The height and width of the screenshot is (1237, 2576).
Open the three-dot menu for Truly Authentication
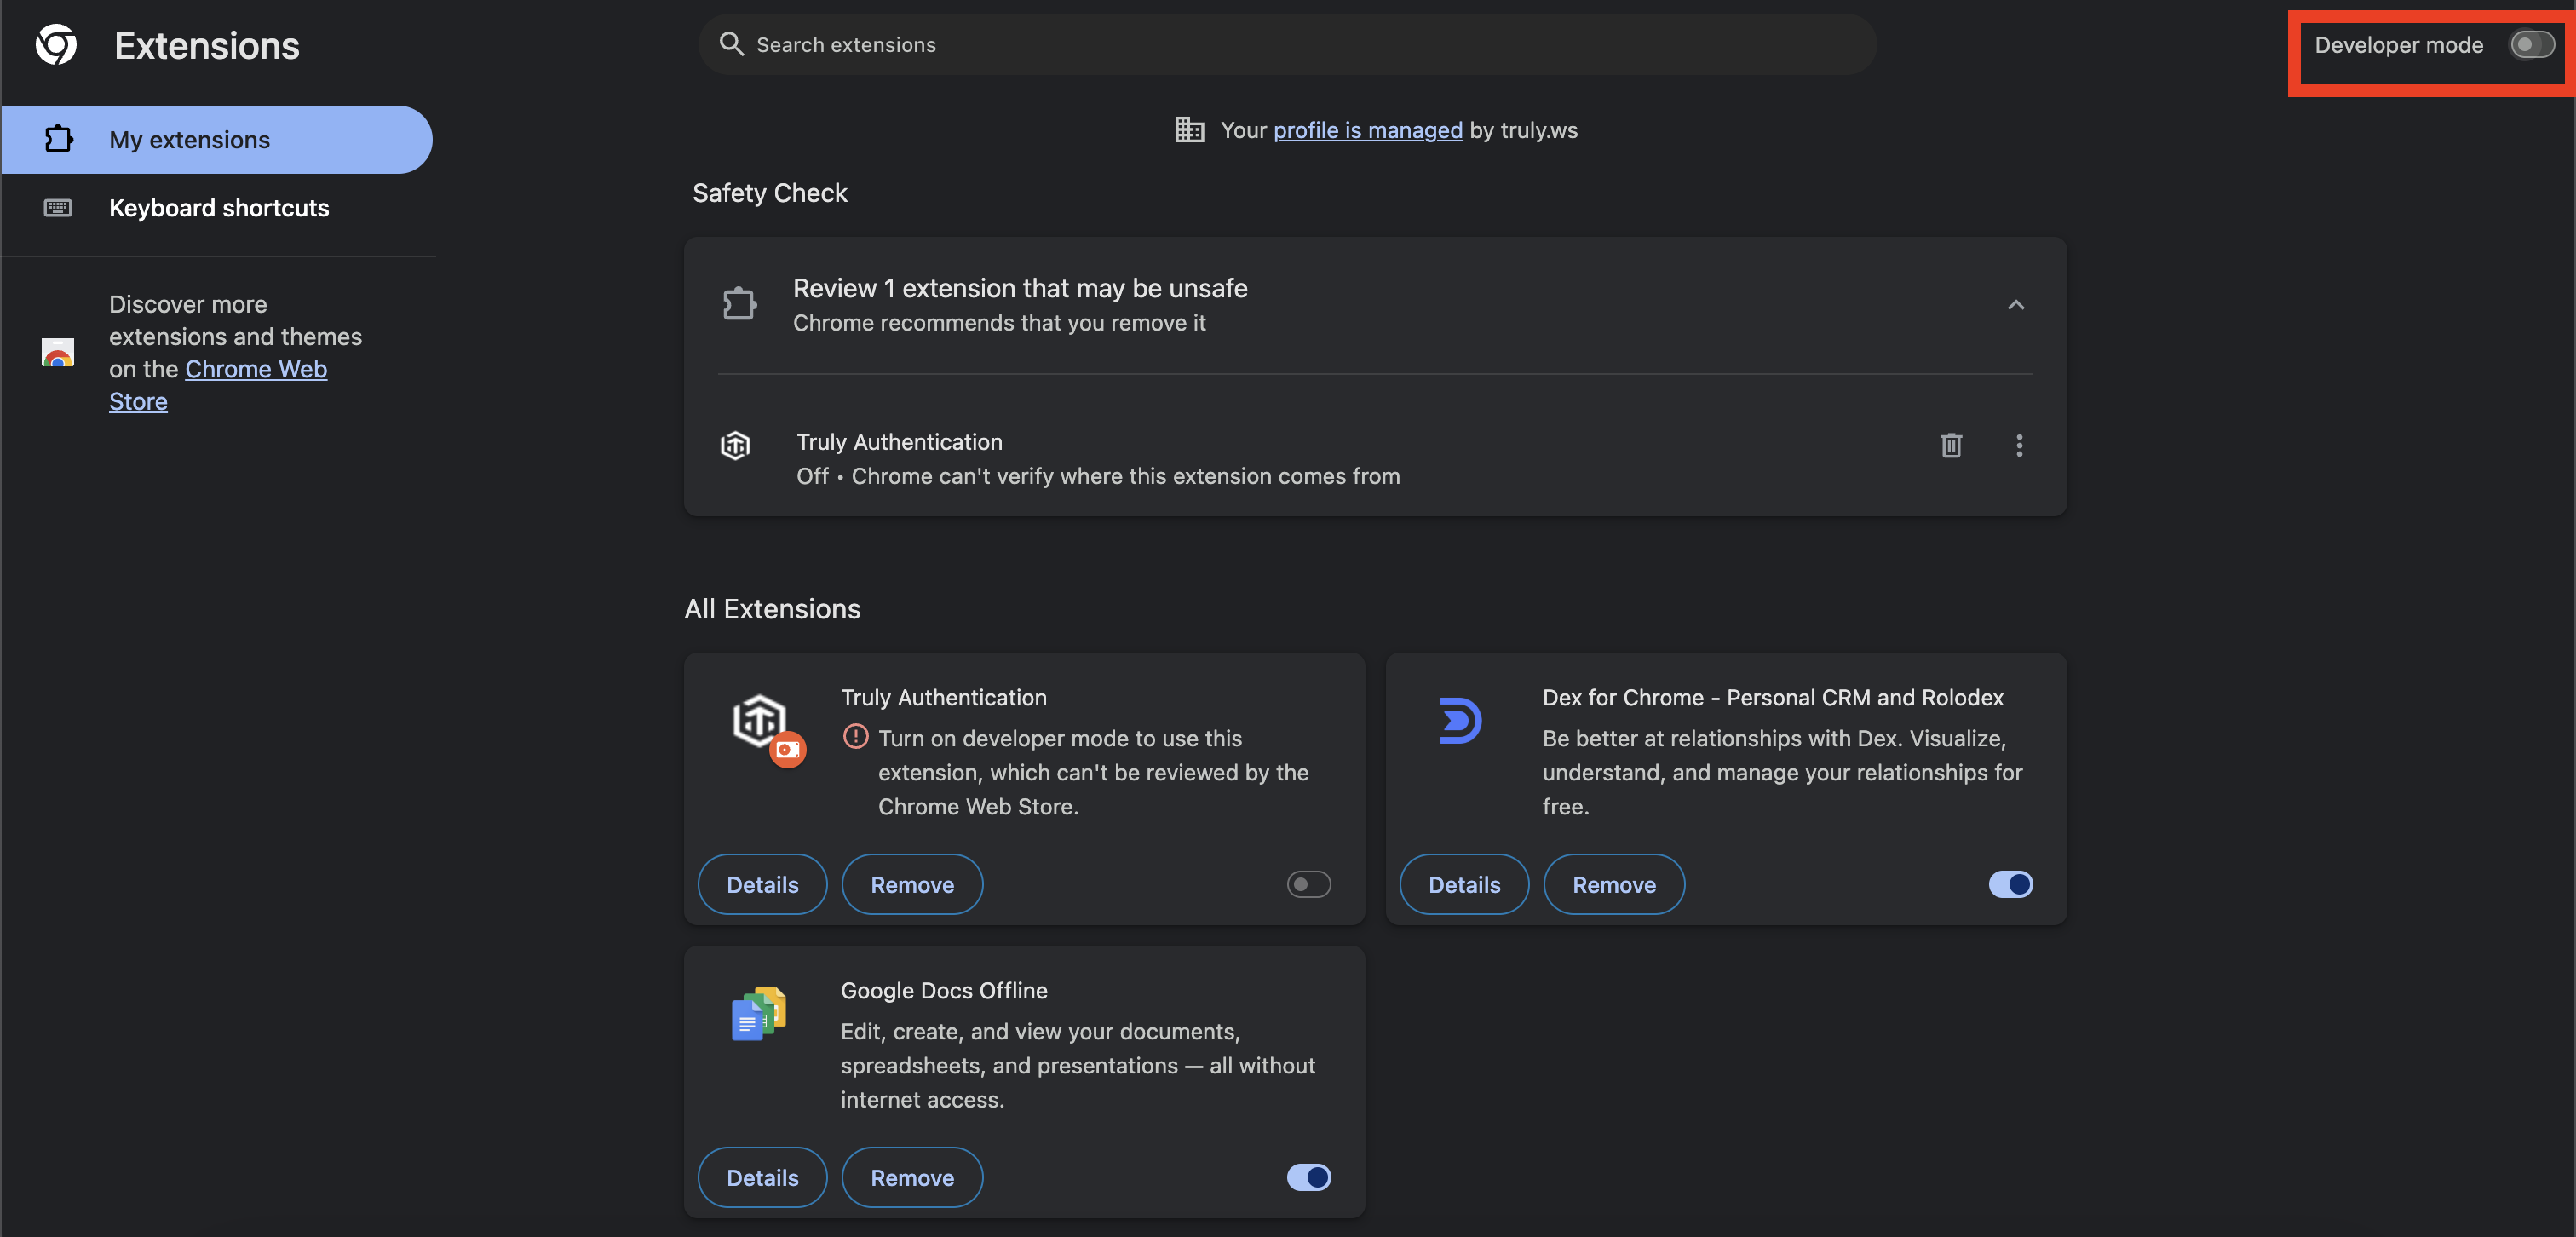(2018, 445)
